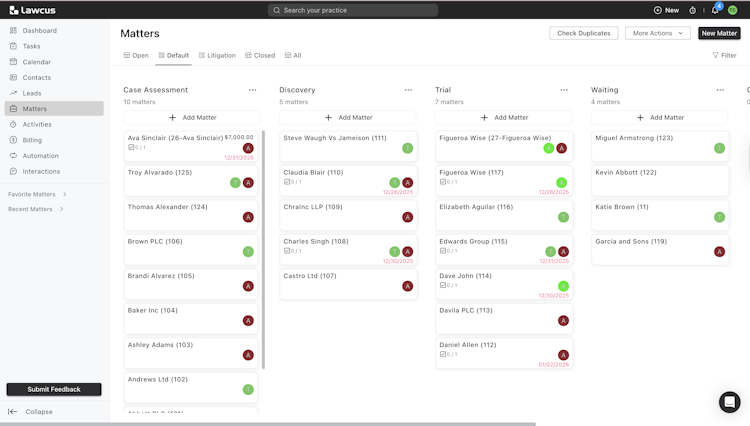Open the Billing section

point(32,140)
